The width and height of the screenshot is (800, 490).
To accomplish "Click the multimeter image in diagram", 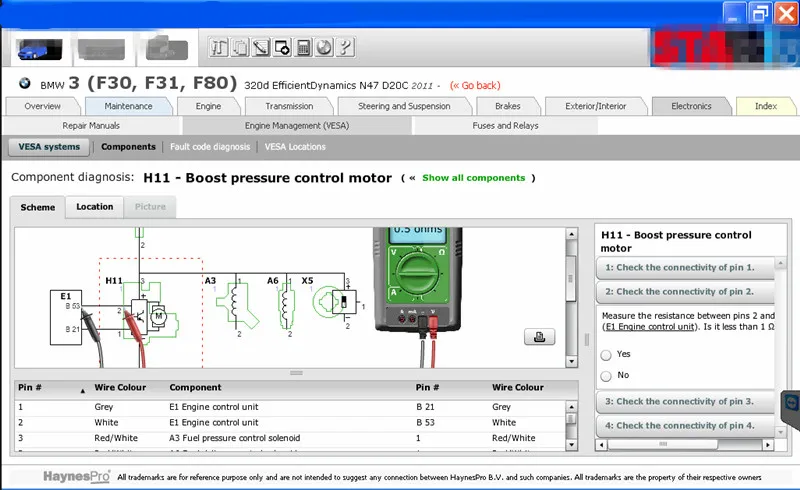I will pos(418,279).
